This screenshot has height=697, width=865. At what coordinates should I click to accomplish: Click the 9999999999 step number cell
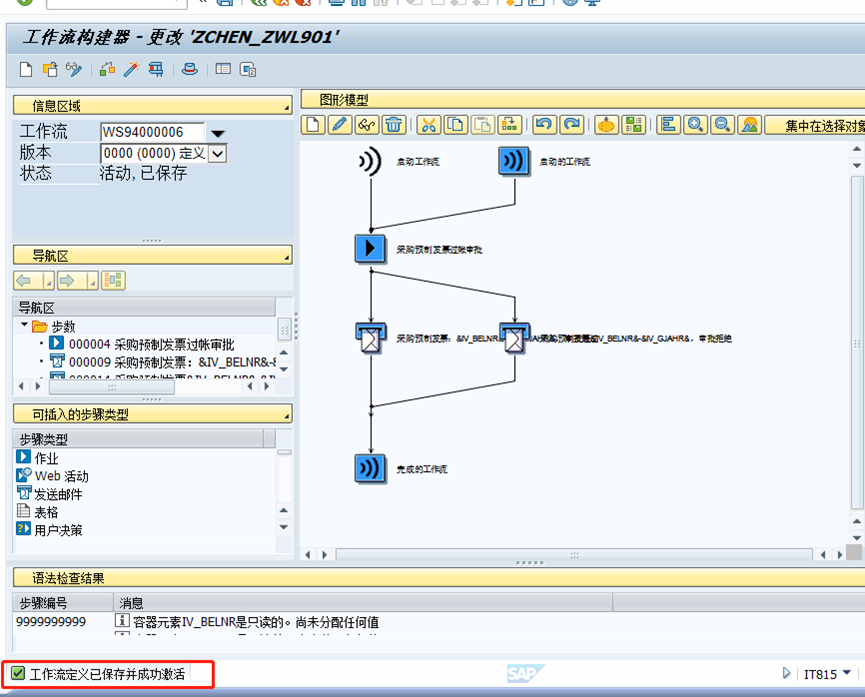pyautogui.click(x=51, y=621)
